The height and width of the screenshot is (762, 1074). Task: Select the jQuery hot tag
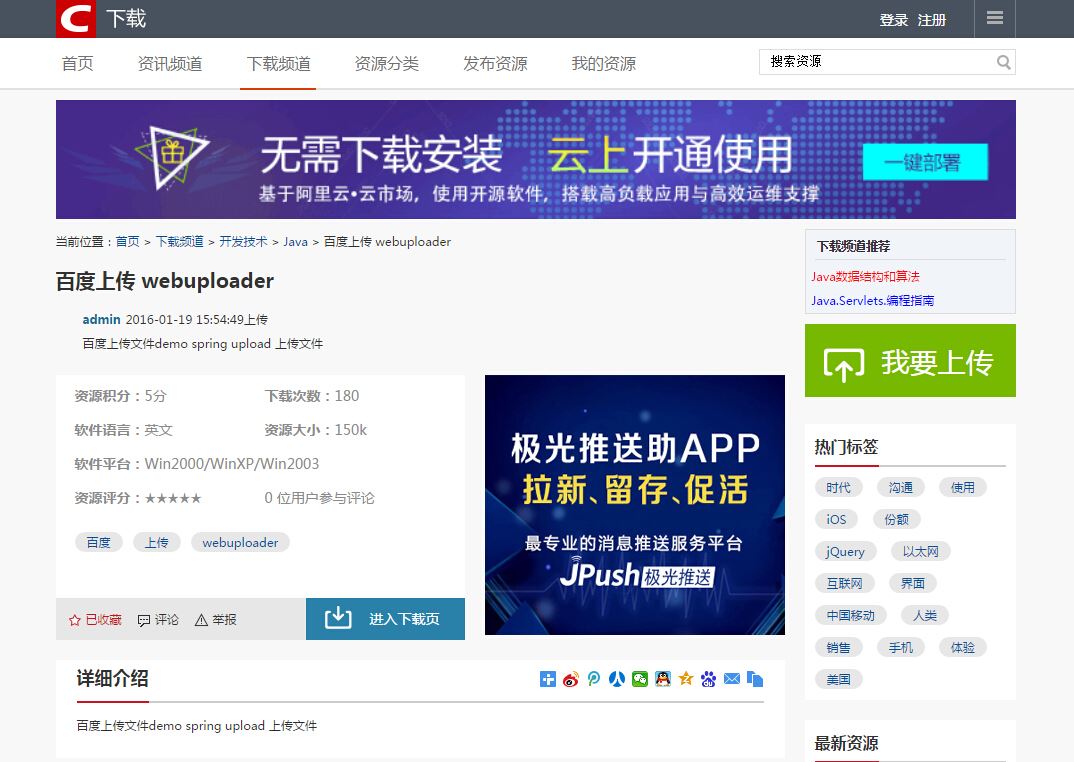point(845,552)
